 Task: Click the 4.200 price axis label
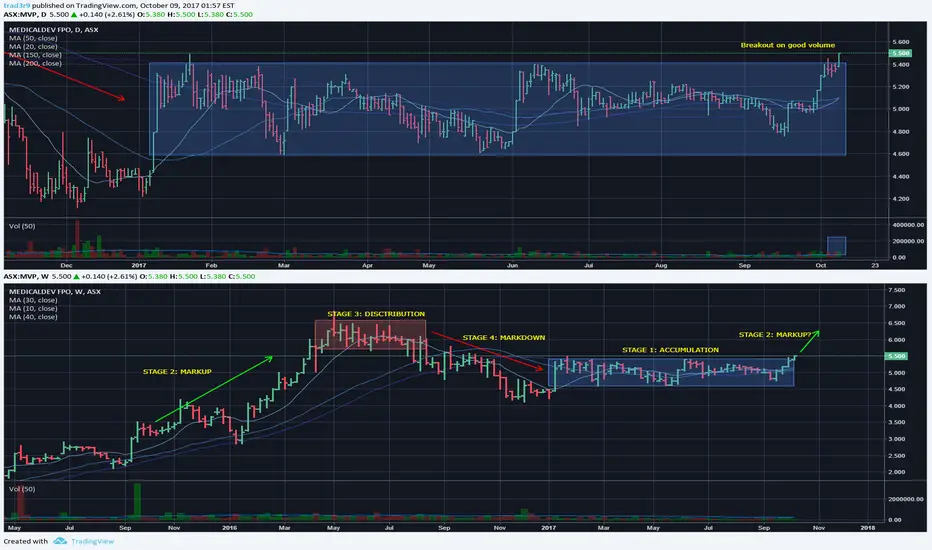pyautogui.click(x=900, y=199)
